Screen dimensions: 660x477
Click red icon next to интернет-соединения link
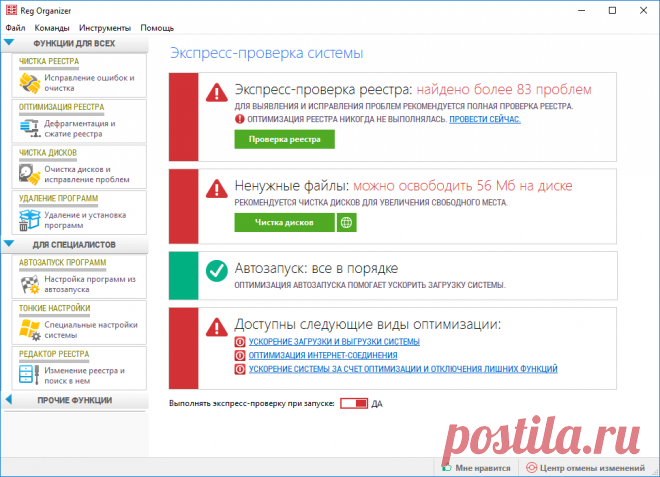point(240,355)
